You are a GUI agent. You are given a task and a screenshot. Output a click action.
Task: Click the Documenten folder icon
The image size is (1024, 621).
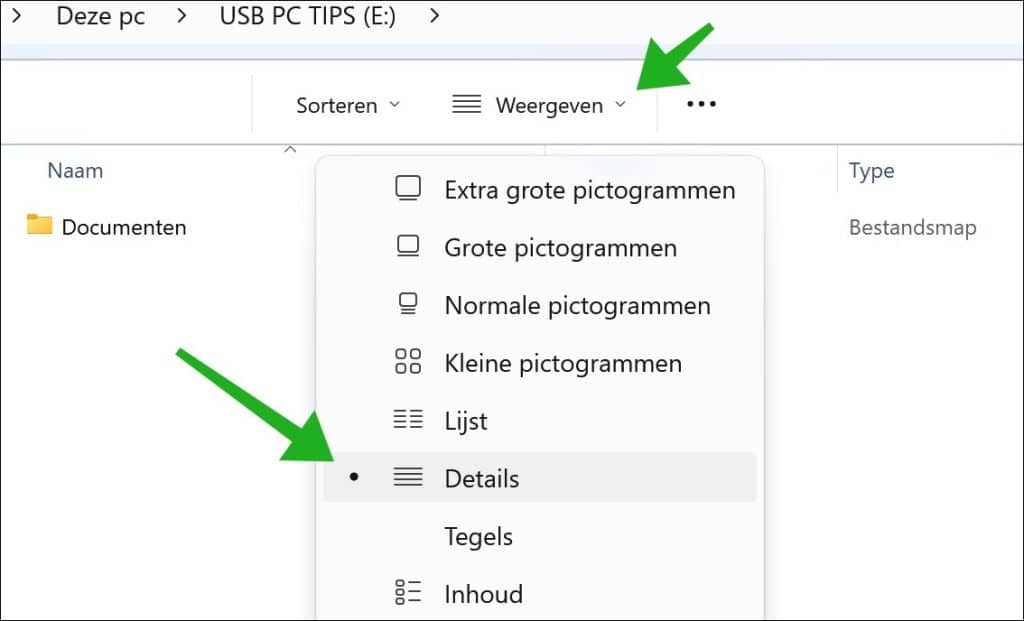[x=39, y=224]
